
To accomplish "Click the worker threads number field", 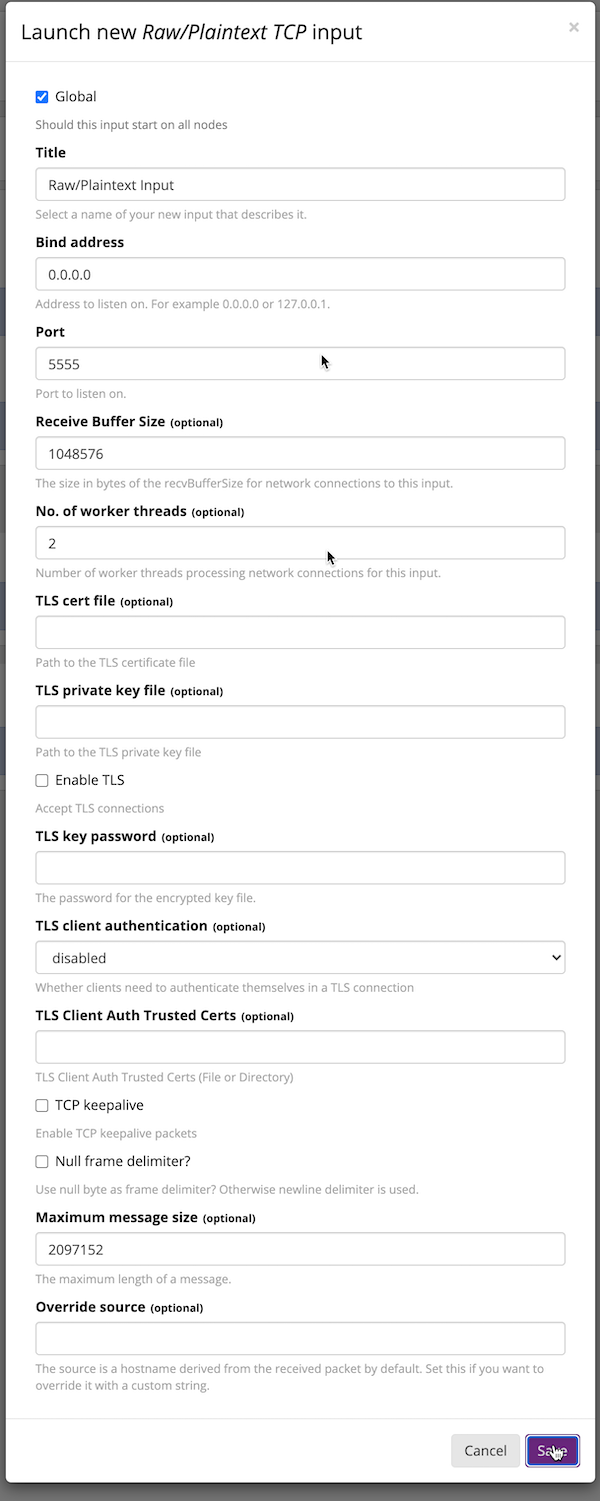I will point(300,543).
